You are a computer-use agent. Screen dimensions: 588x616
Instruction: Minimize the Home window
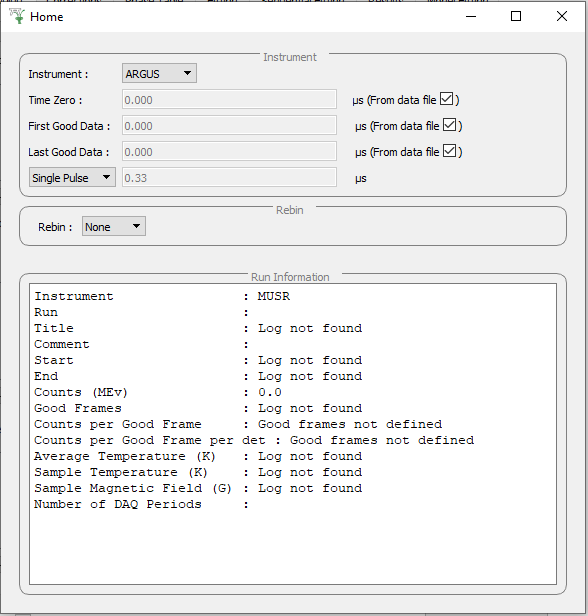point(471,16)
